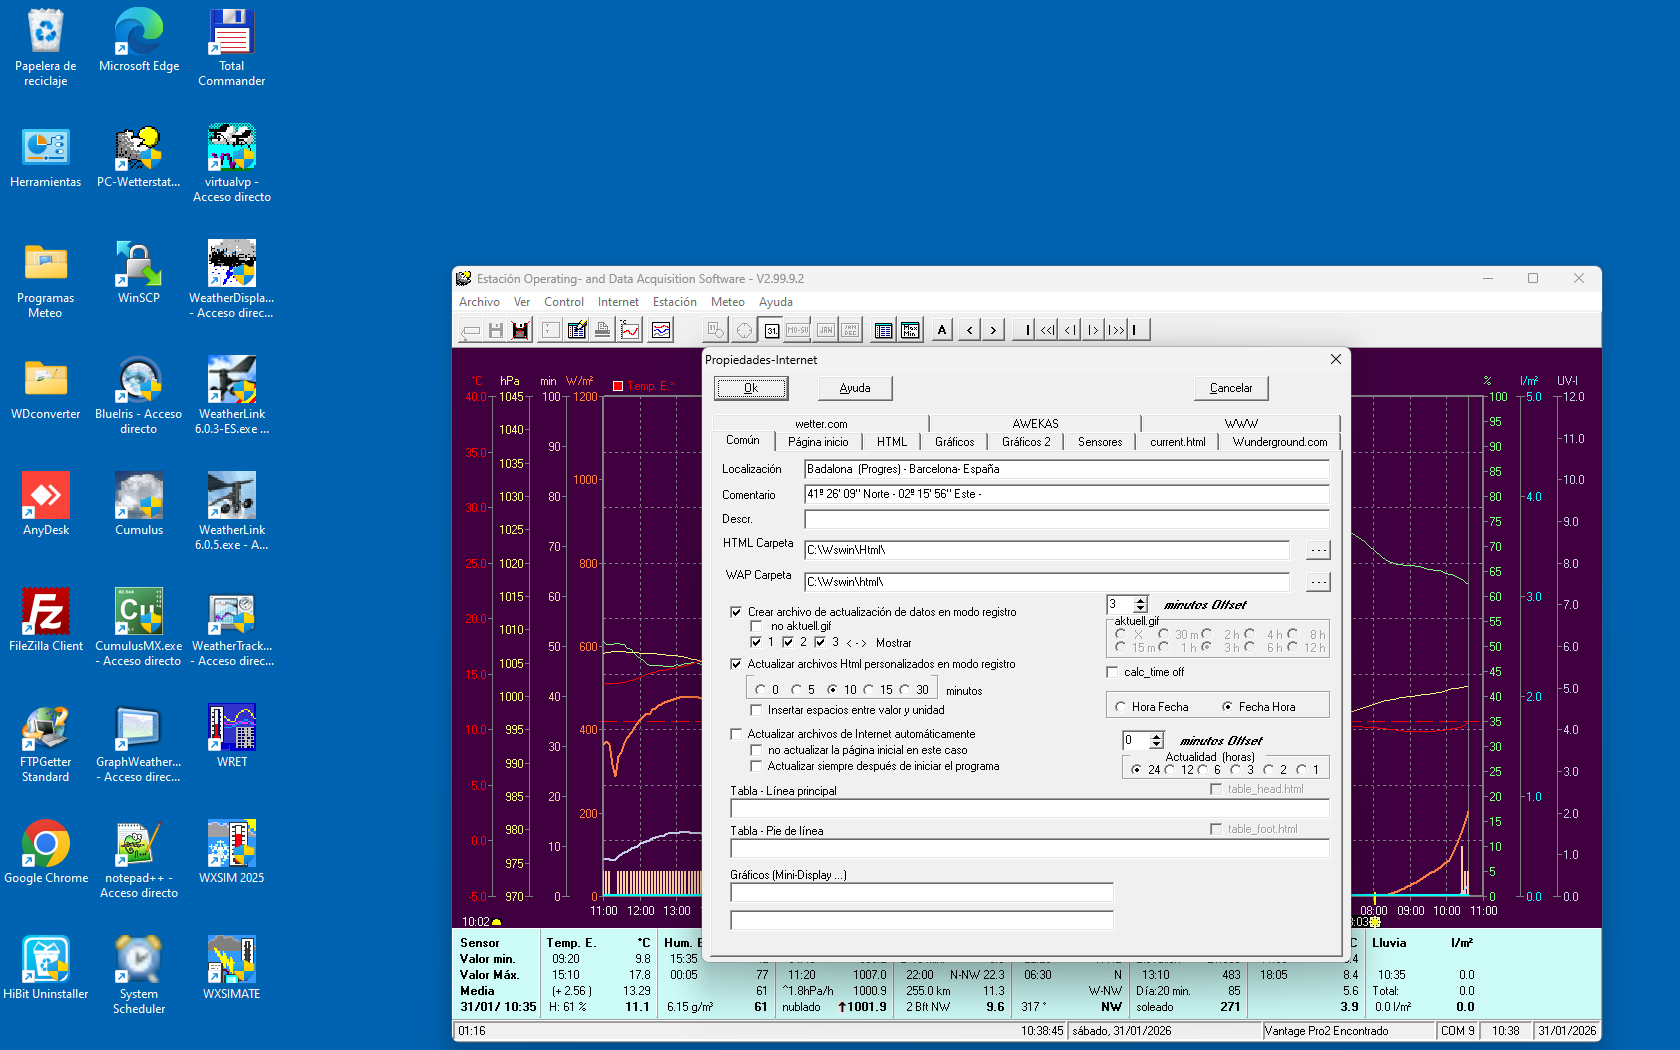1680x1050 pixels.
Task: Click the bold 'A' toolbar button
Action: click(942, 330)
